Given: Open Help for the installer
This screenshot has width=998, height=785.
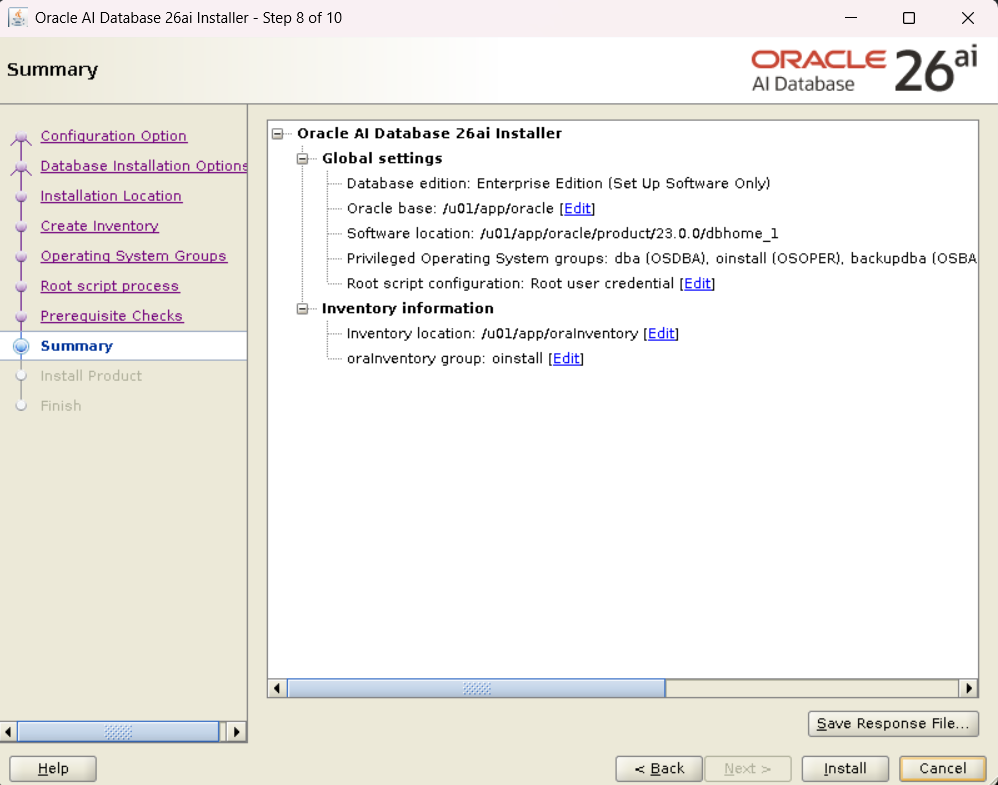Looking at the screenshot, I should 53,768.
